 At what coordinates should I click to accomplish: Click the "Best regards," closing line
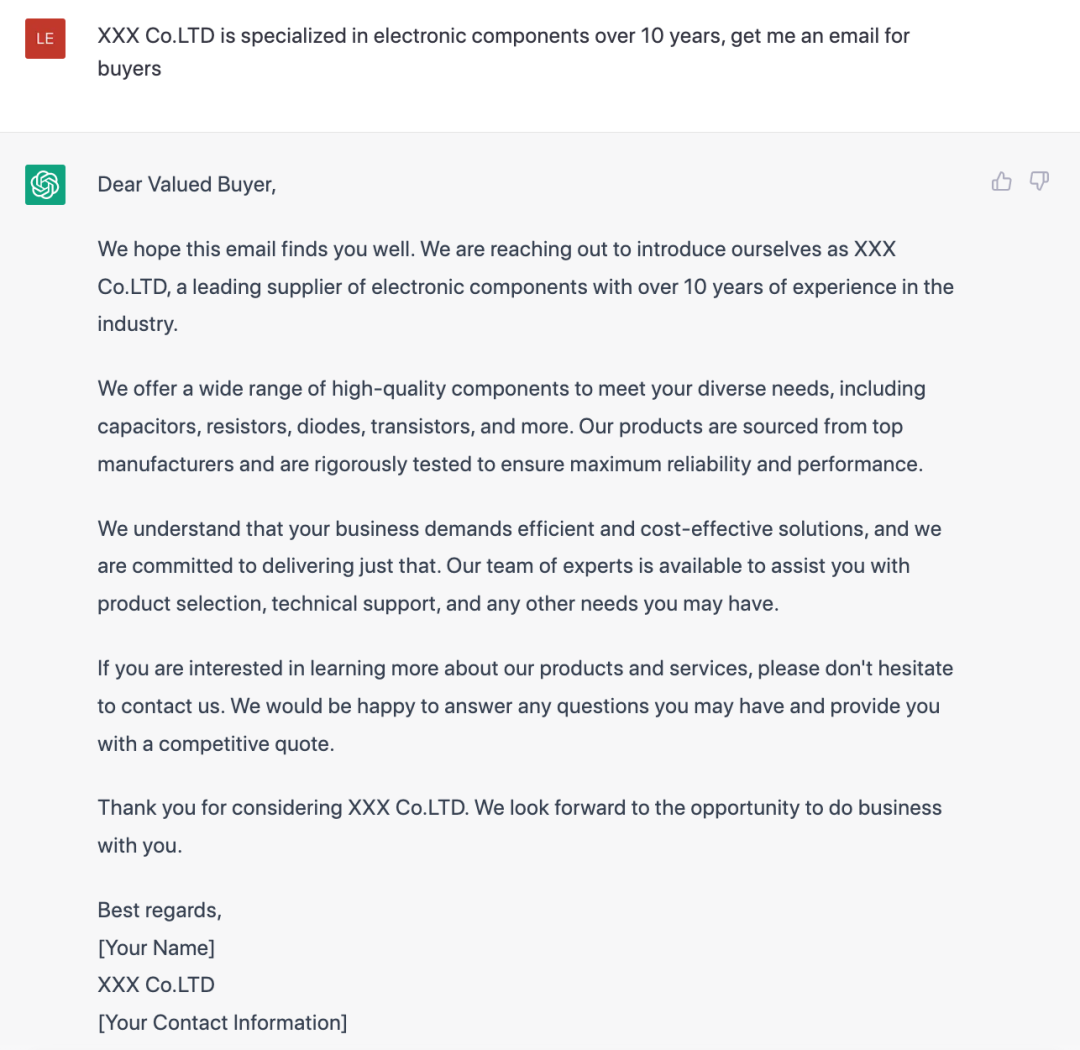click(x=159, y=910)
